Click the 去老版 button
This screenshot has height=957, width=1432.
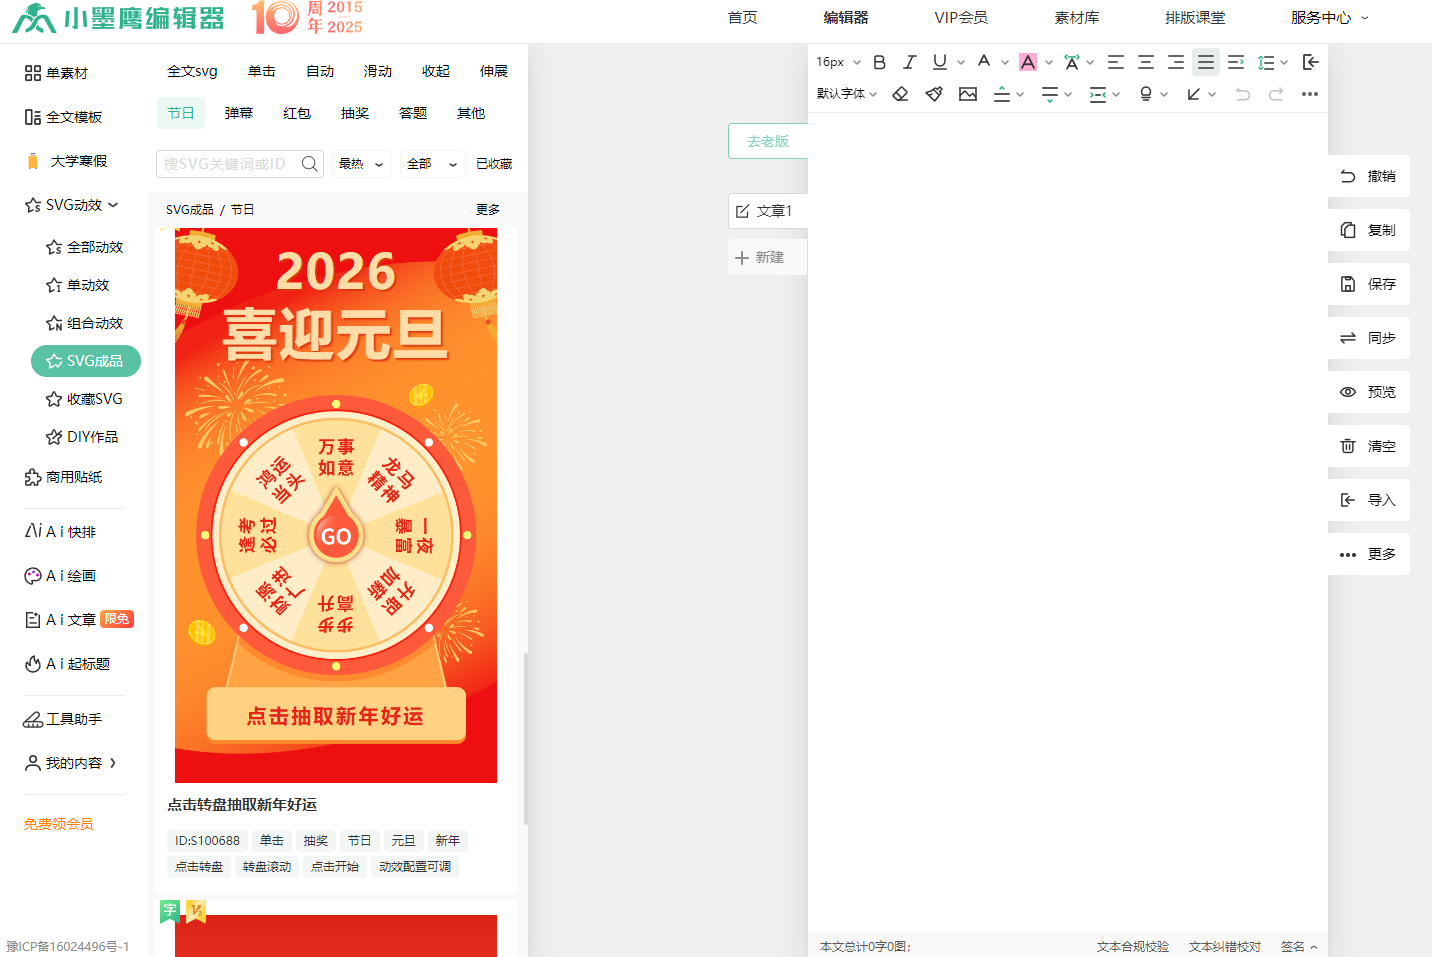tap(768, 141)
